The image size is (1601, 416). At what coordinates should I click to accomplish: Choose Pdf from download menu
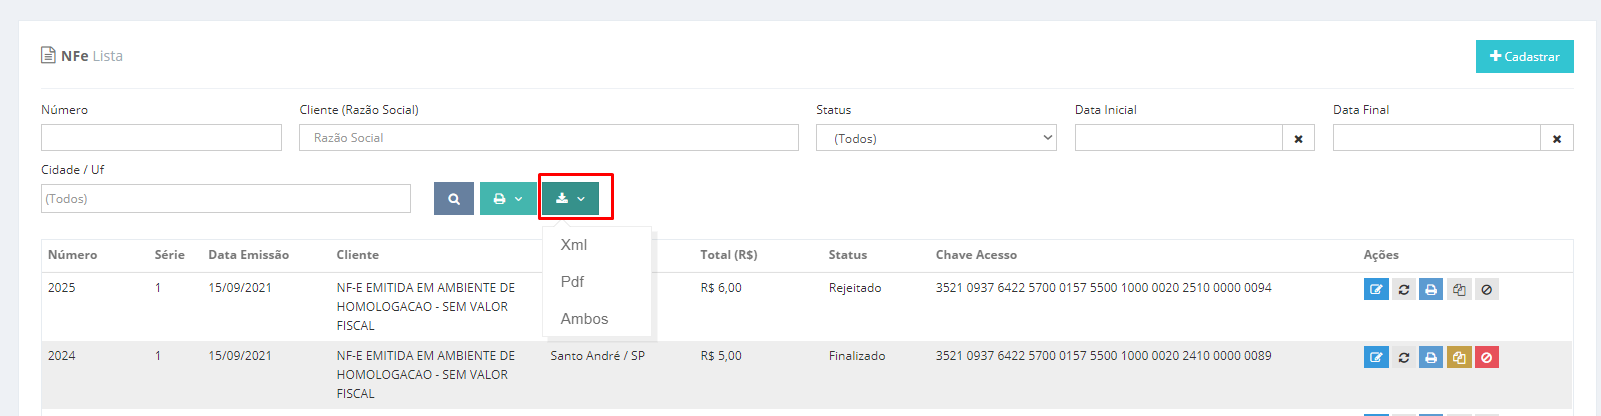[572, 282]
